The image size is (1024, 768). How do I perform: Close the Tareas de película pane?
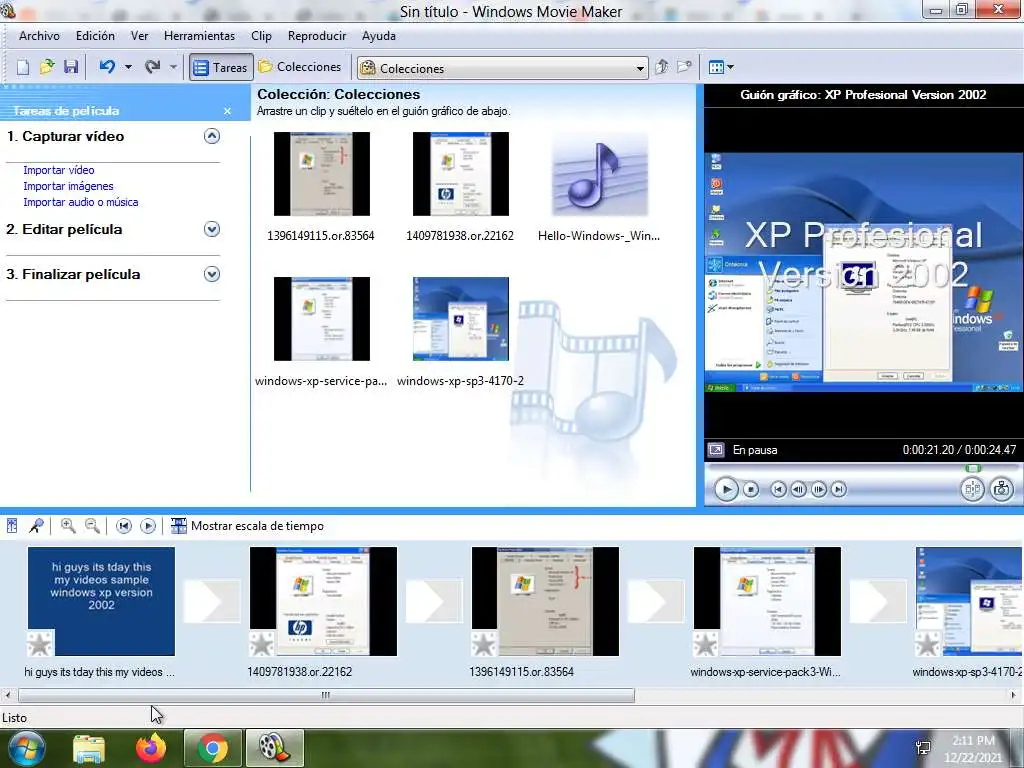click(x=227, y=111)
